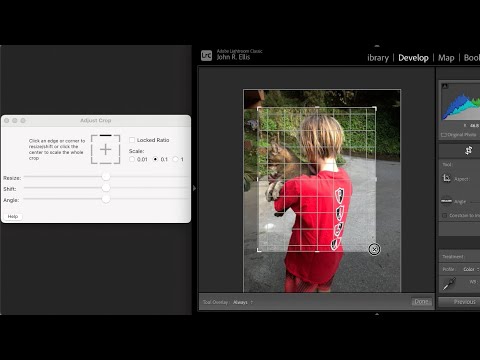Open the Profile Color dropdown

[471, 269]
